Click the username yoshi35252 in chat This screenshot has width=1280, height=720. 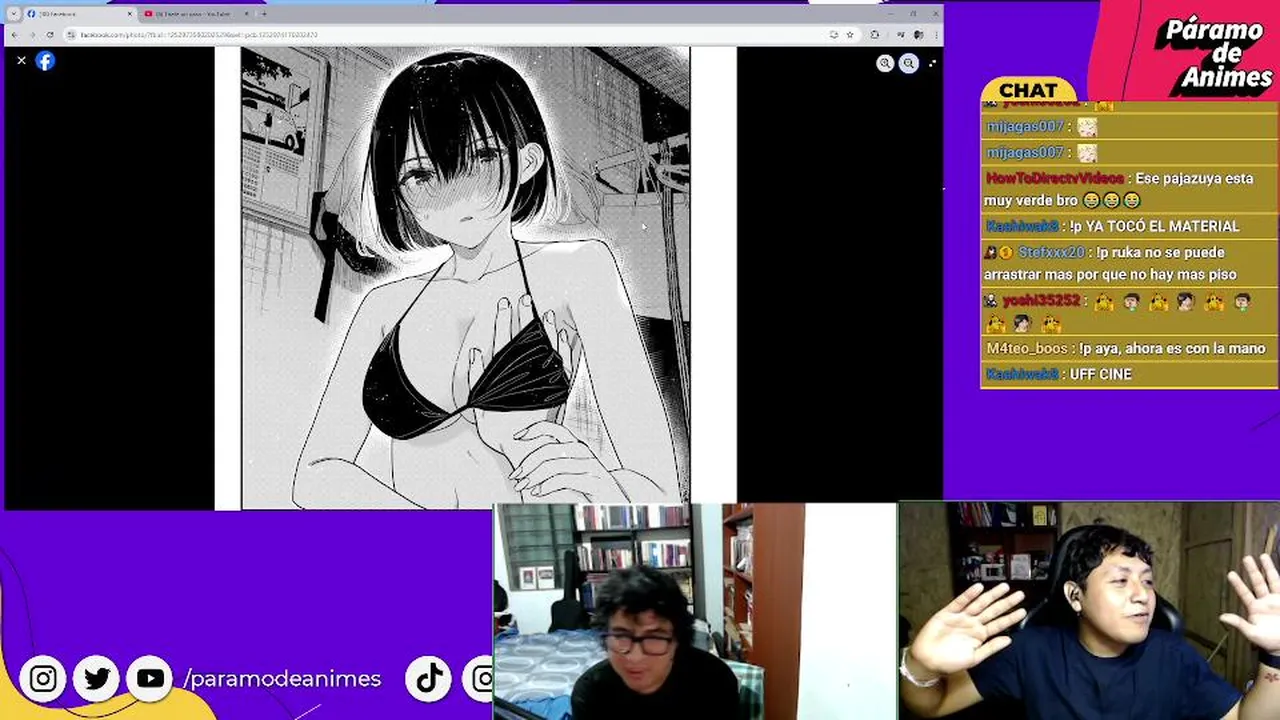coord(1041,300)
